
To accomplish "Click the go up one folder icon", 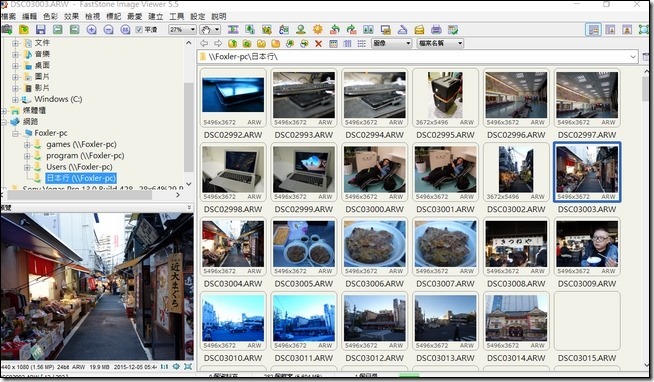I will [233, 43].
